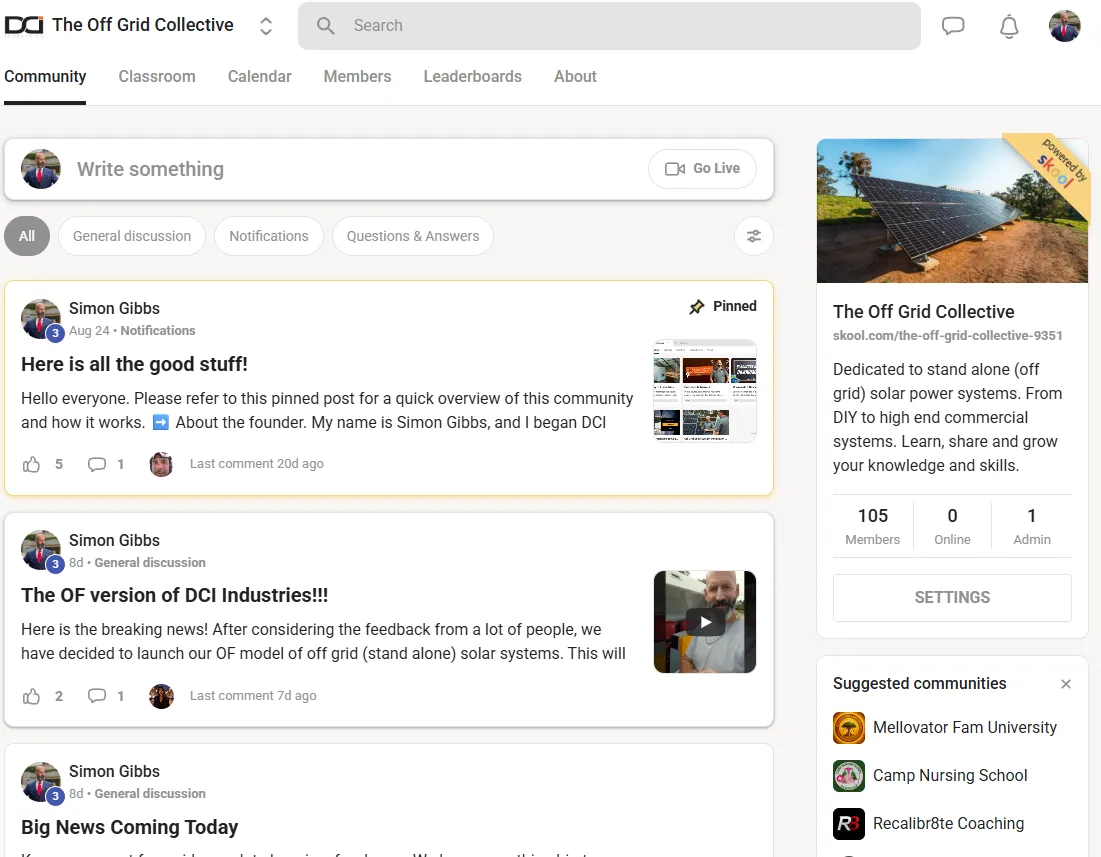Click Simon Gibbs avatar on pinned post
The width and height of the screenshot is (1101, 857).
coord(41,319)
